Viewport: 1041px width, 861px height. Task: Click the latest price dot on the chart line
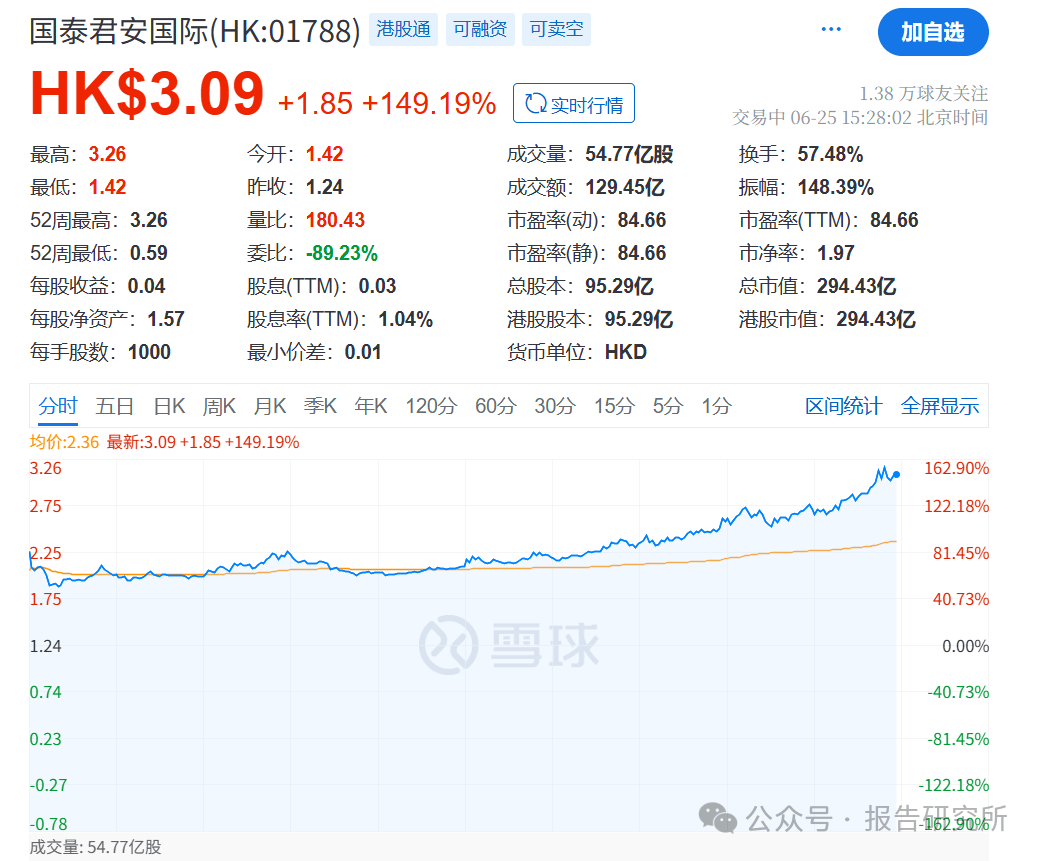click(896, 475)
